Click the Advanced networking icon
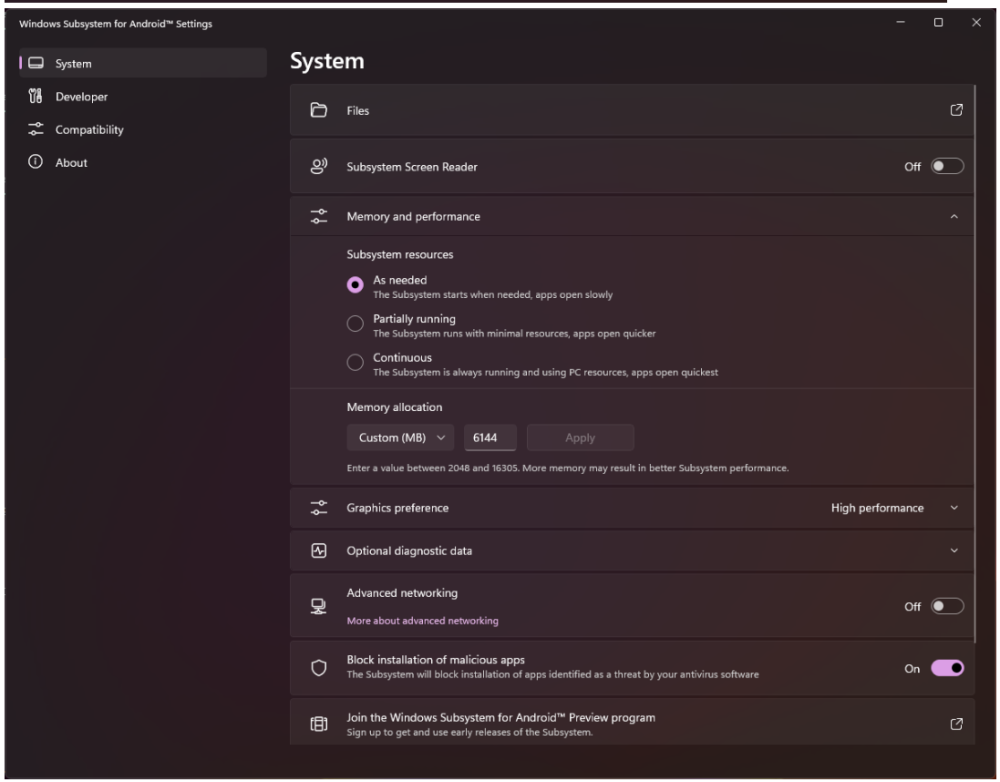Screen dimensions: 1000x782 (319, 606)
